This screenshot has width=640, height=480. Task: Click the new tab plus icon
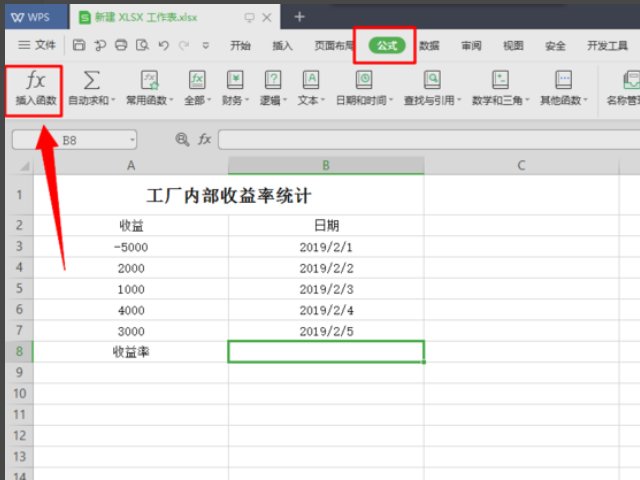point(300,17)
